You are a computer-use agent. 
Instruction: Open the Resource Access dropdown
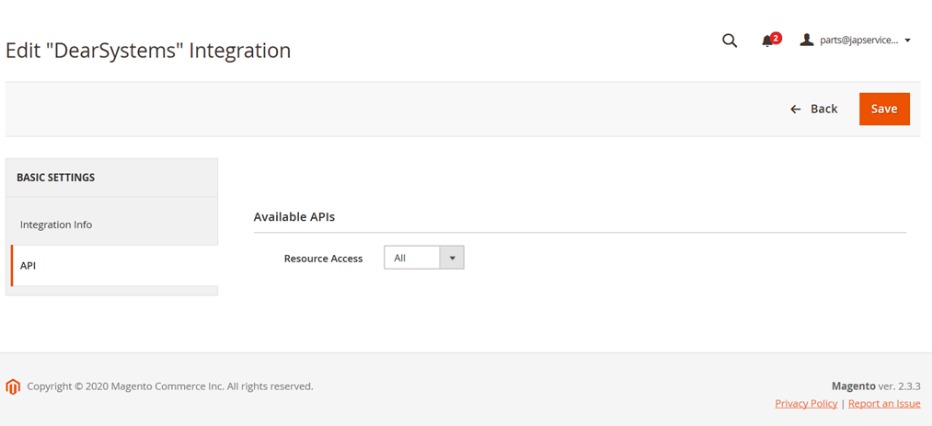coord(413,258)
